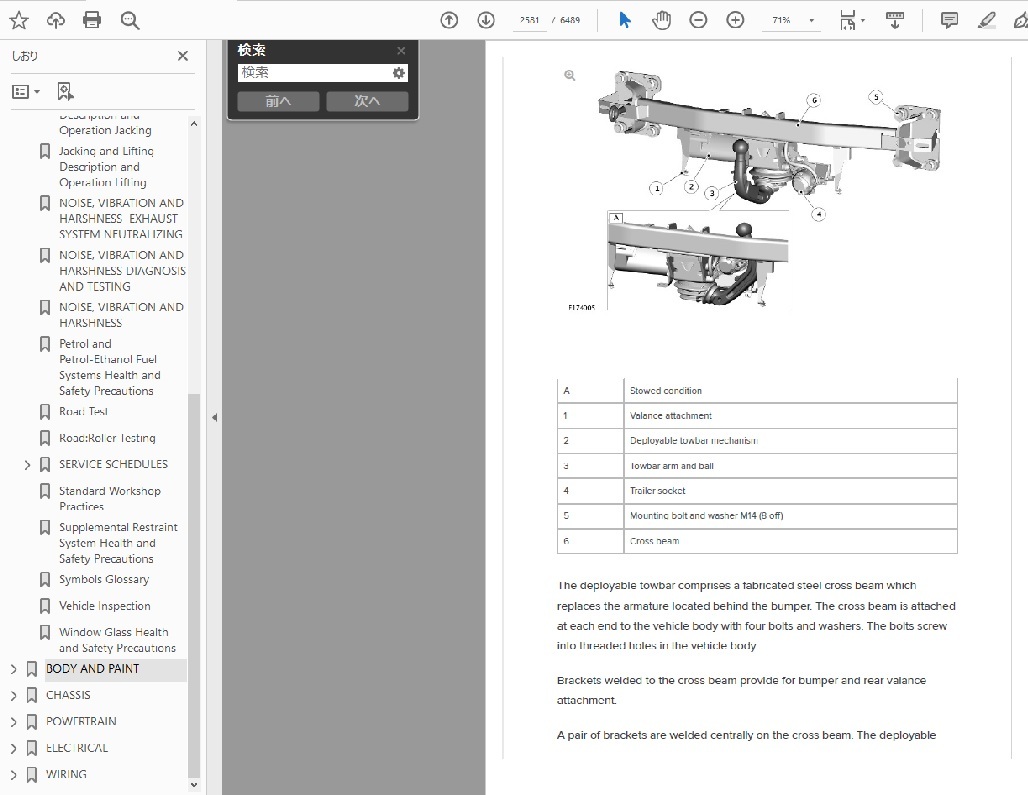Open NOISE, VIBRATION AND HARSHNESS DIAGNOSIS AND TESTING bookmark
This screenshot has width=1028, height=795.
pyautogui.click(x=122, y=271)
